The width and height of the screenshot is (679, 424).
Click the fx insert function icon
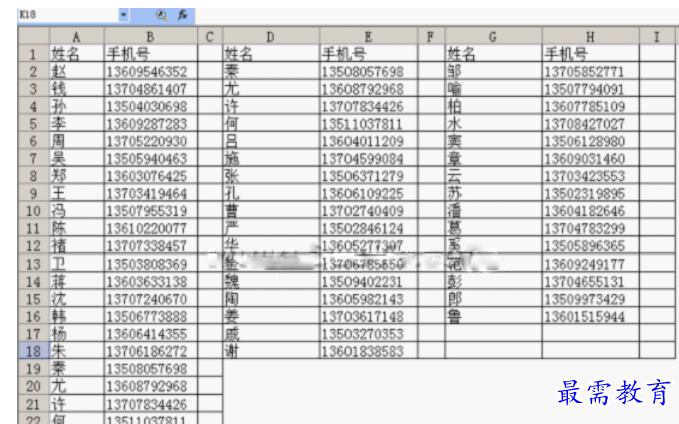pyautogui.click(x=183, y=15)
